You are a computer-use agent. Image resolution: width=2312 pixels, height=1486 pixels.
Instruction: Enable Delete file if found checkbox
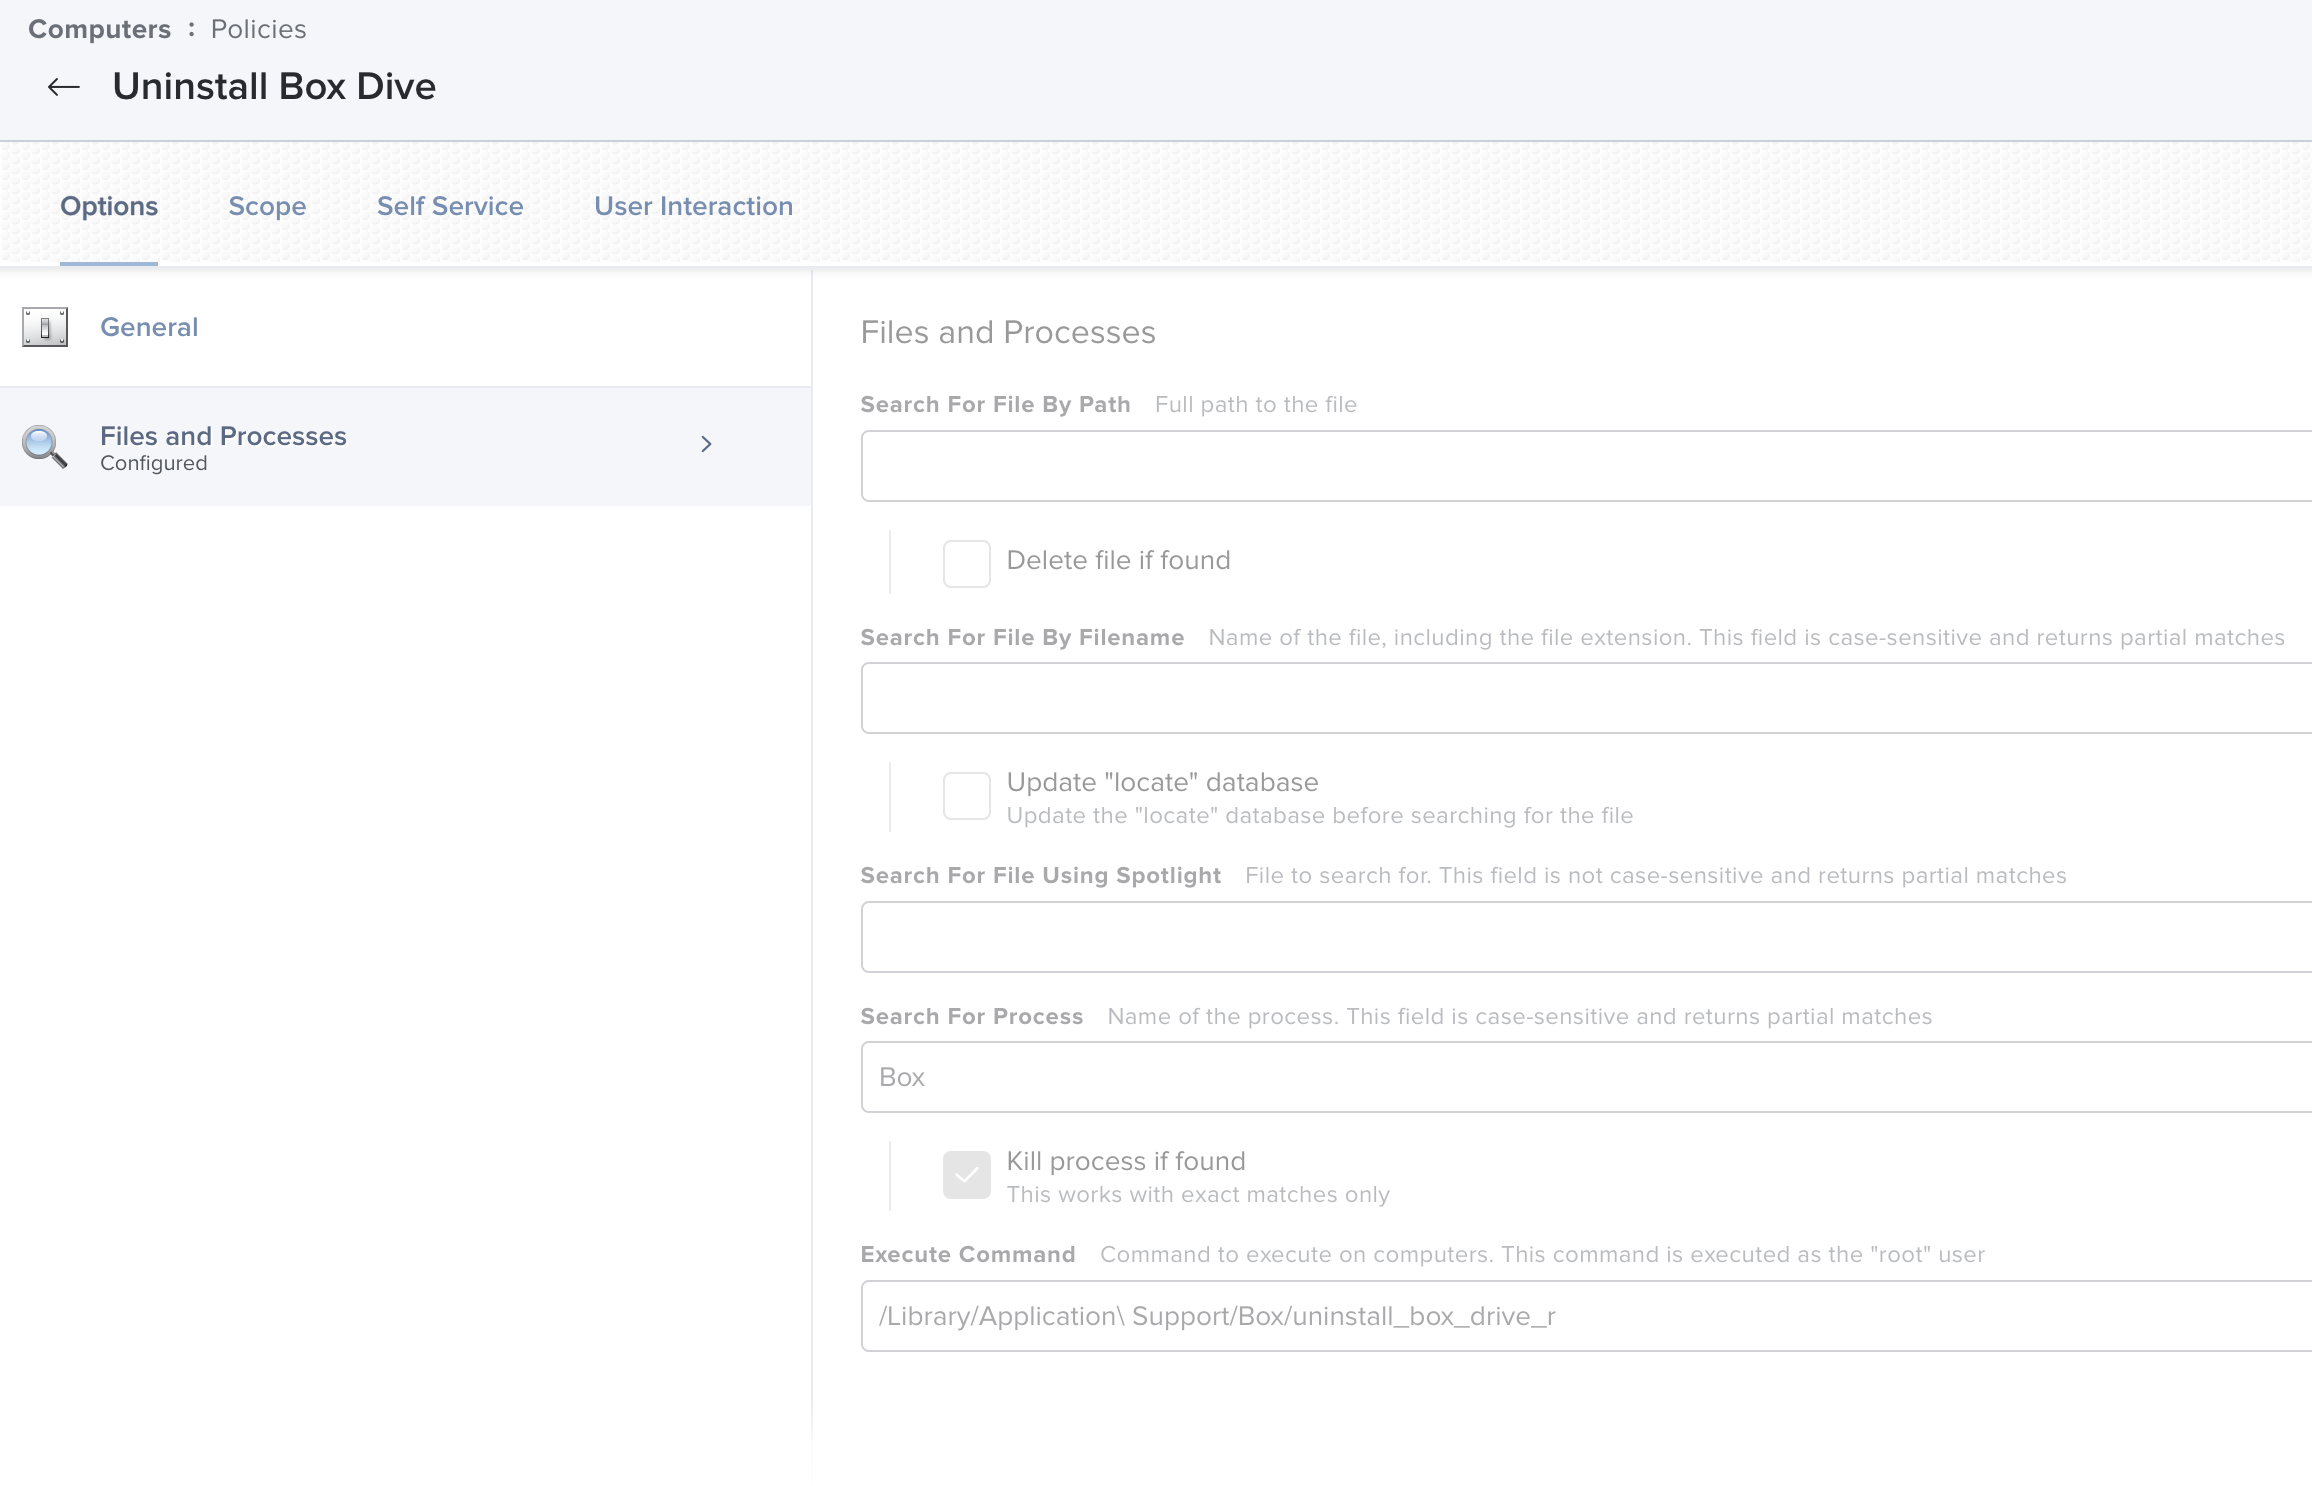pos(966,564)
